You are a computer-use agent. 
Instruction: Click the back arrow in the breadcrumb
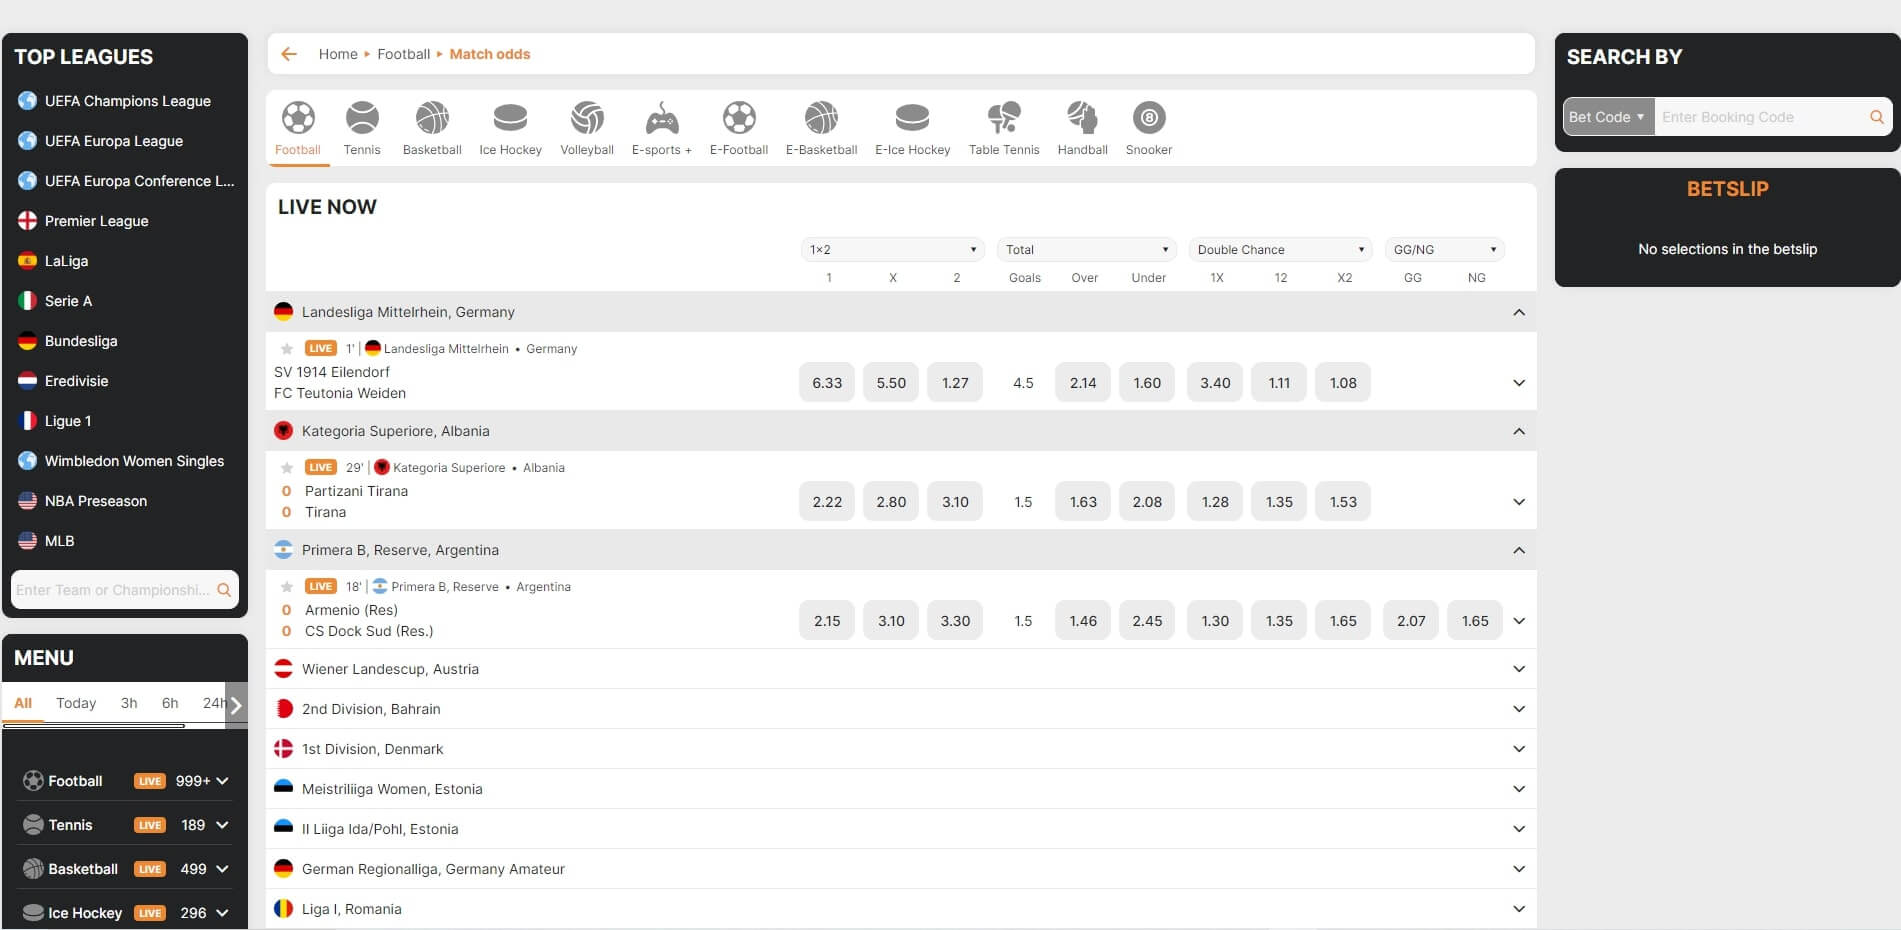pos(288,53)
